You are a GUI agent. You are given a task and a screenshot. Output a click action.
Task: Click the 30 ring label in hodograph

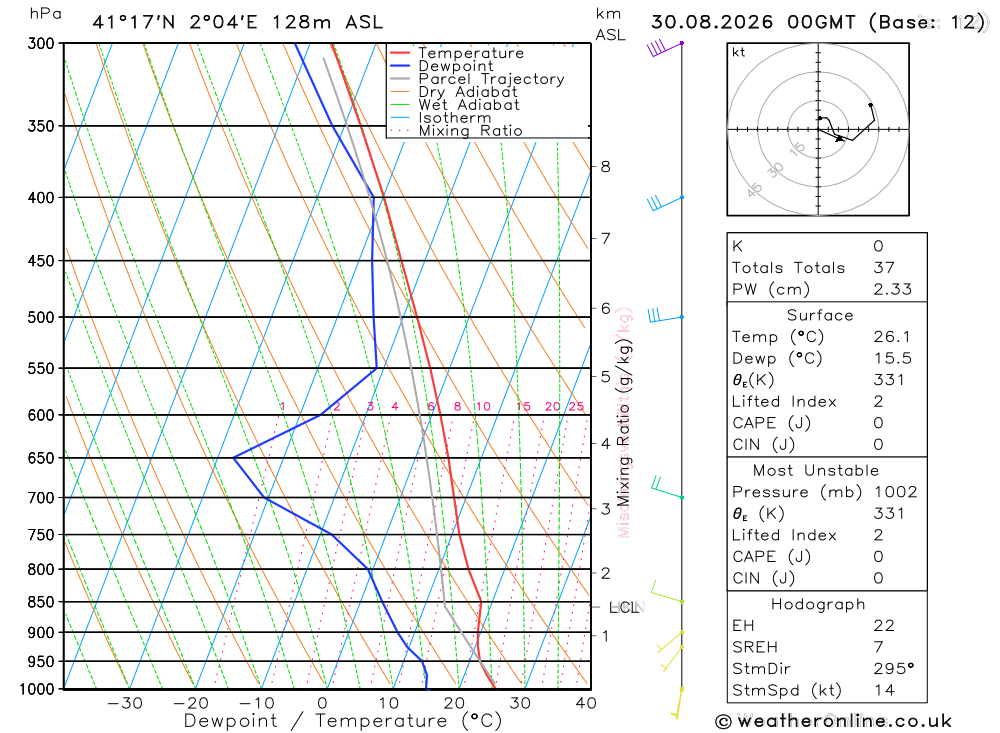click(775, 170)
